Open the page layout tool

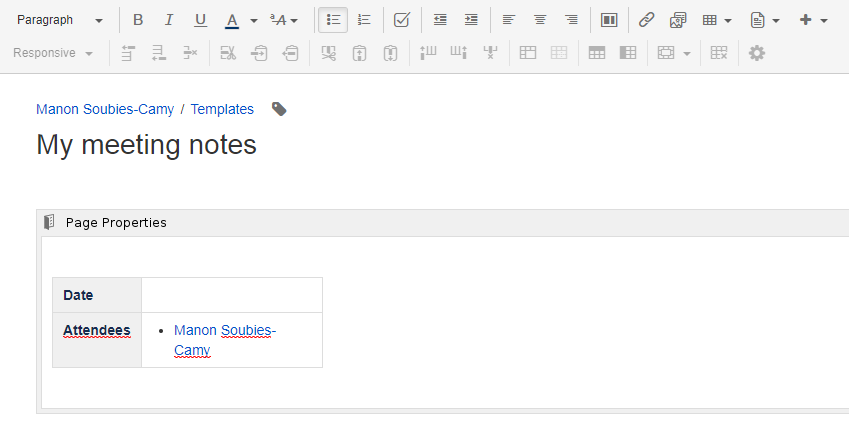pyautogui.click(x=609, y=20)
